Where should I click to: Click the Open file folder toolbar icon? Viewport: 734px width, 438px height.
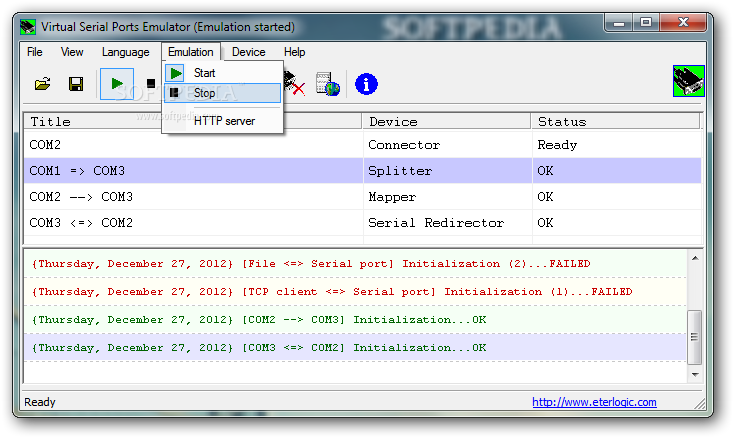click(x=43, y=84)
